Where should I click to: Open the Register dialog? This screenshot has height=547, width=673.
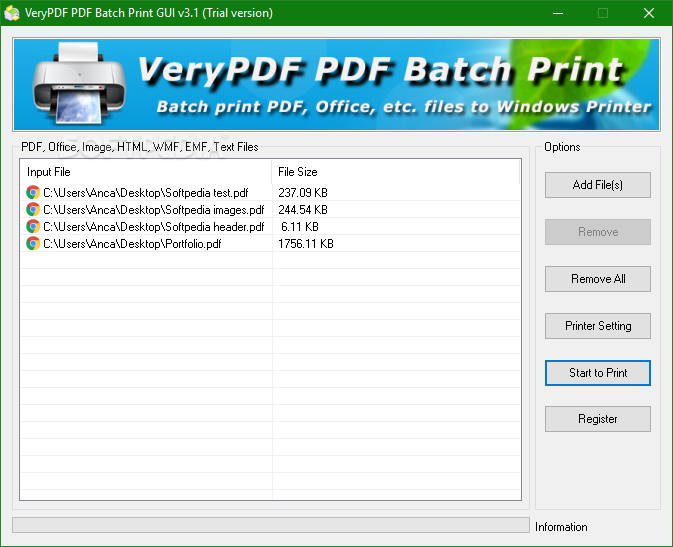[597, 419]
